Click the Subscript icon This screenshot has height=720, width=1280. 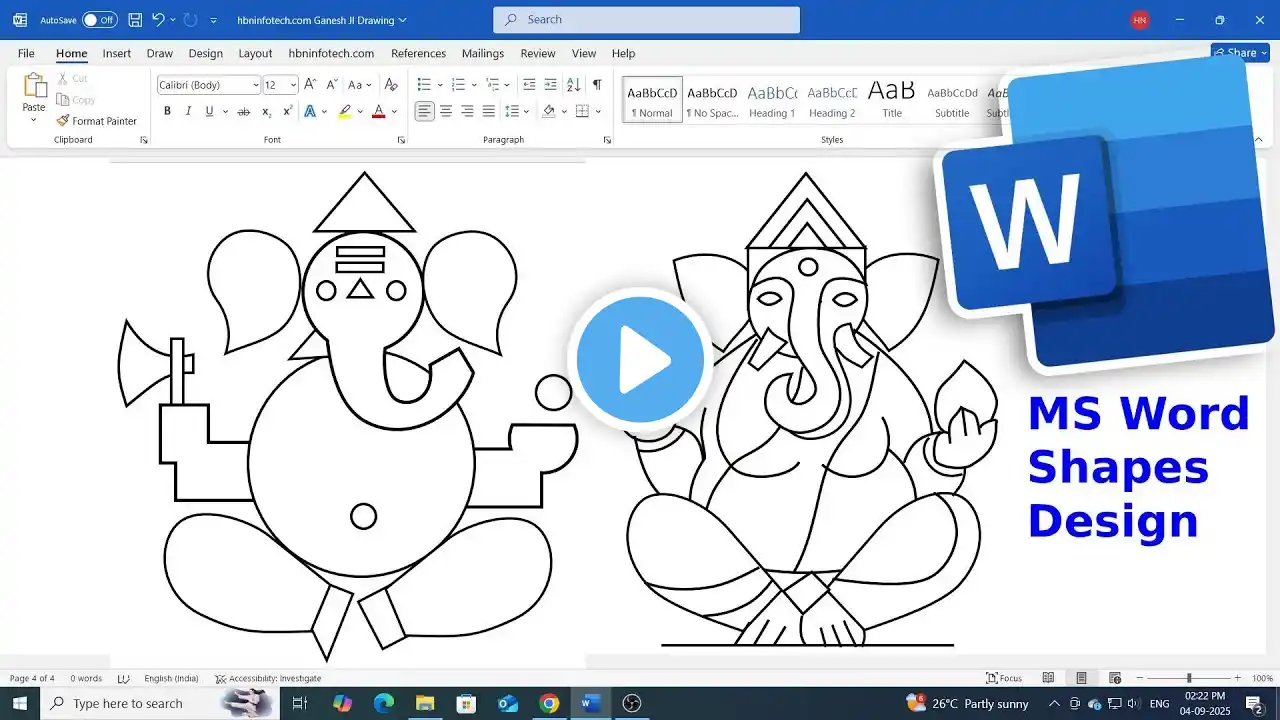pyautogui.click(x=265, y=111)
